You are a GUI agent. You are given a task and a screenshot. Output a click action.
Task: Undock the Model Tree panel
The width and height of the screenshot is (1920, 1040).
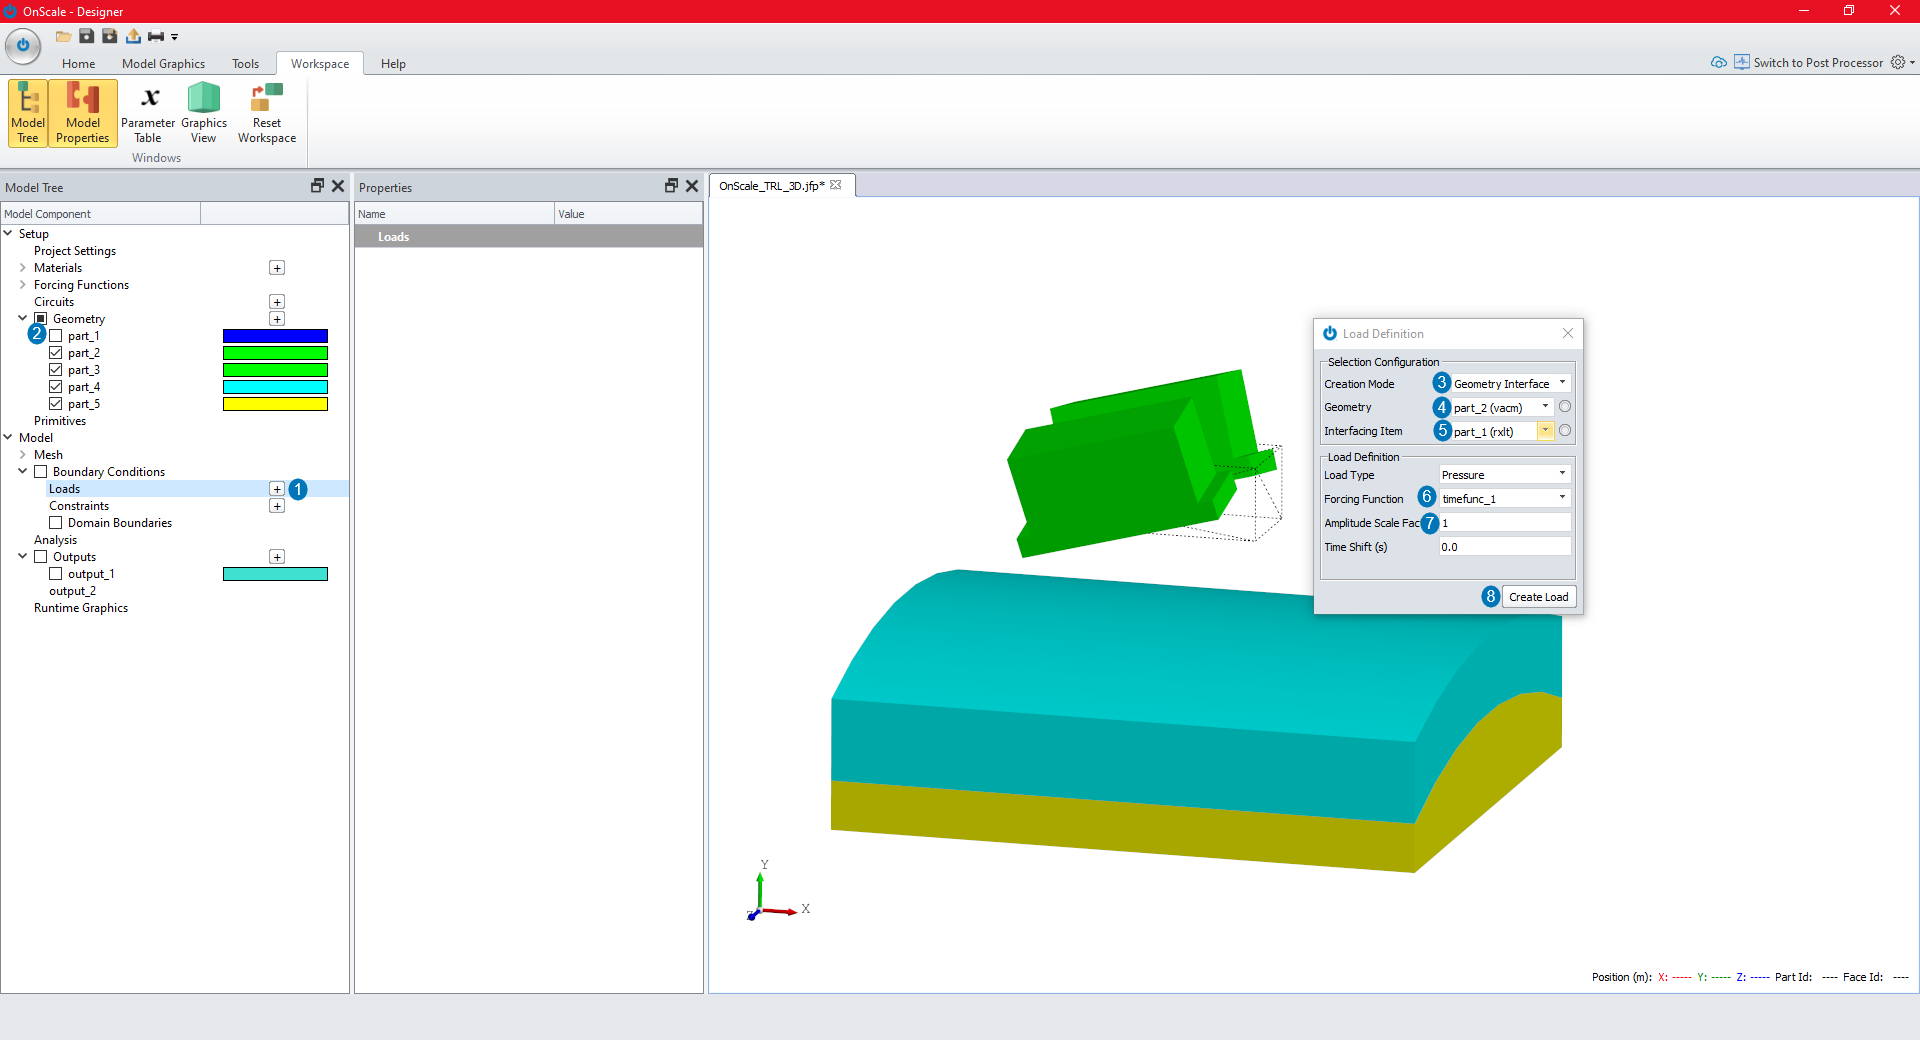click(317, 186)
